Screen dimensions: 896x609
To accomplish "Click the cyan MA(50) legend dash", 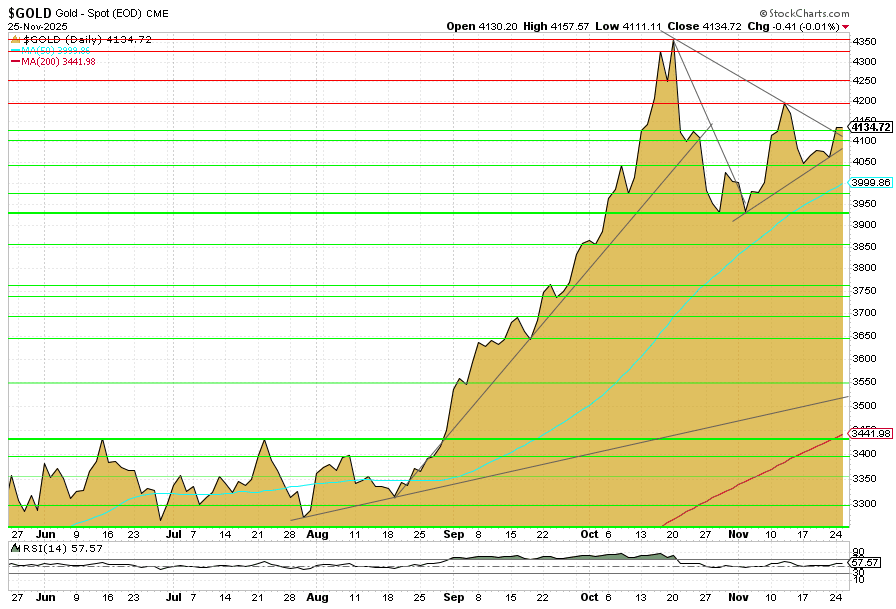I will pos(14,50).
